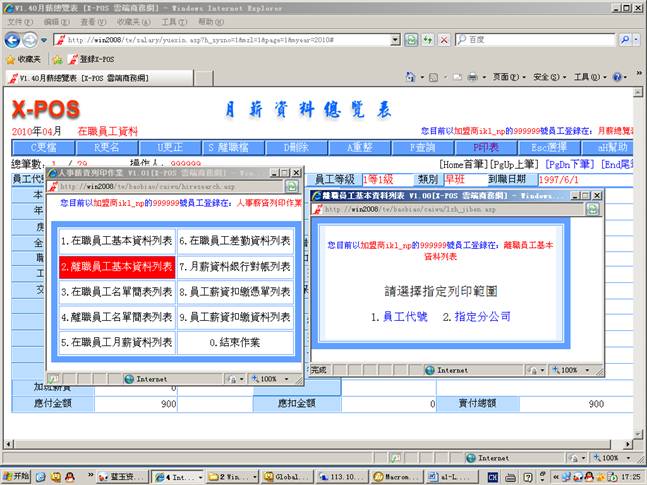Click the 1.員工代號 link
The height and width of the screenshot is (485, 647).
point(399,316)
